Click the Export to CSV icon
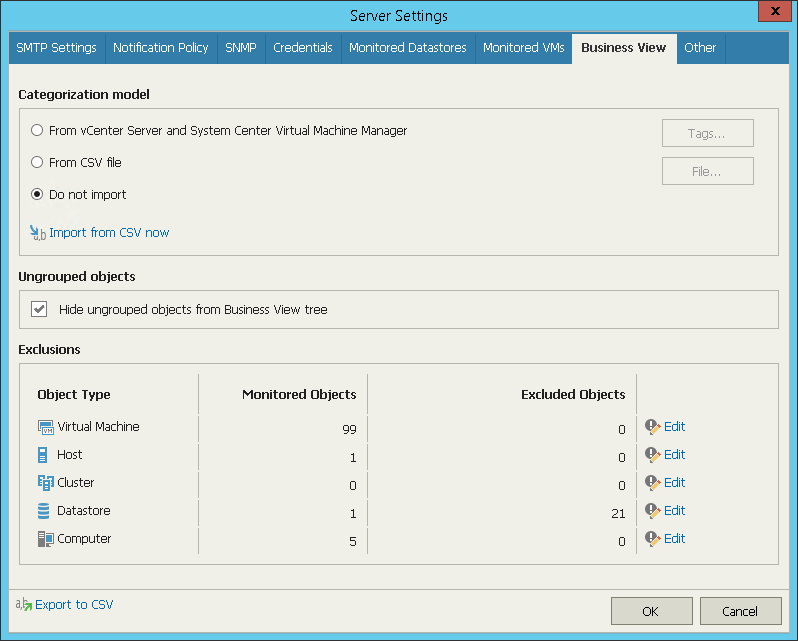The width and height of the screenshot is (798, 641). click(23, 604)
